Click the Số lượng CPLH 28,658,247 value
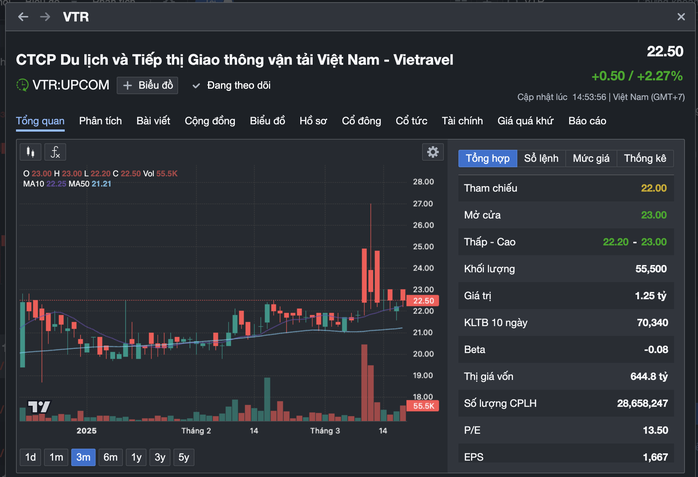The image size is (698, 477). point(642,404)
